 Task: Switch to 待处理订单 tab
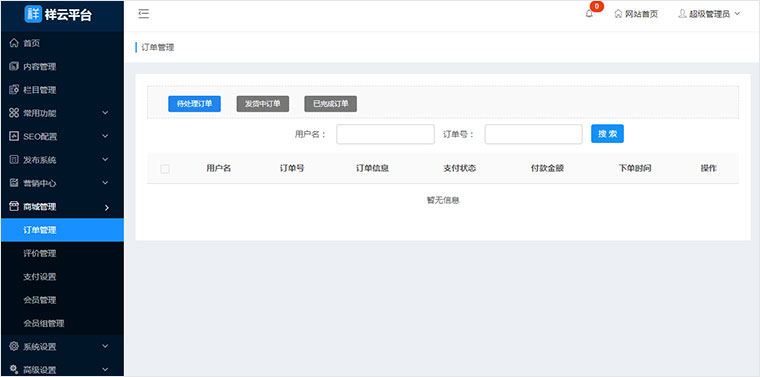pyautogui.click(x=194, y=104)
